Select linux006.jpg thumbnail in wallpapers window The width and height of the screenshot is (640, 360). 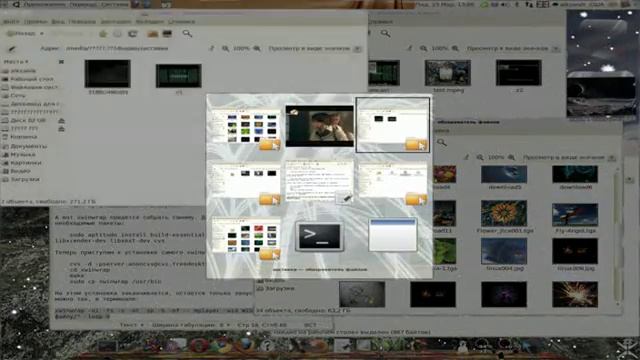click(x=575, y=251)
